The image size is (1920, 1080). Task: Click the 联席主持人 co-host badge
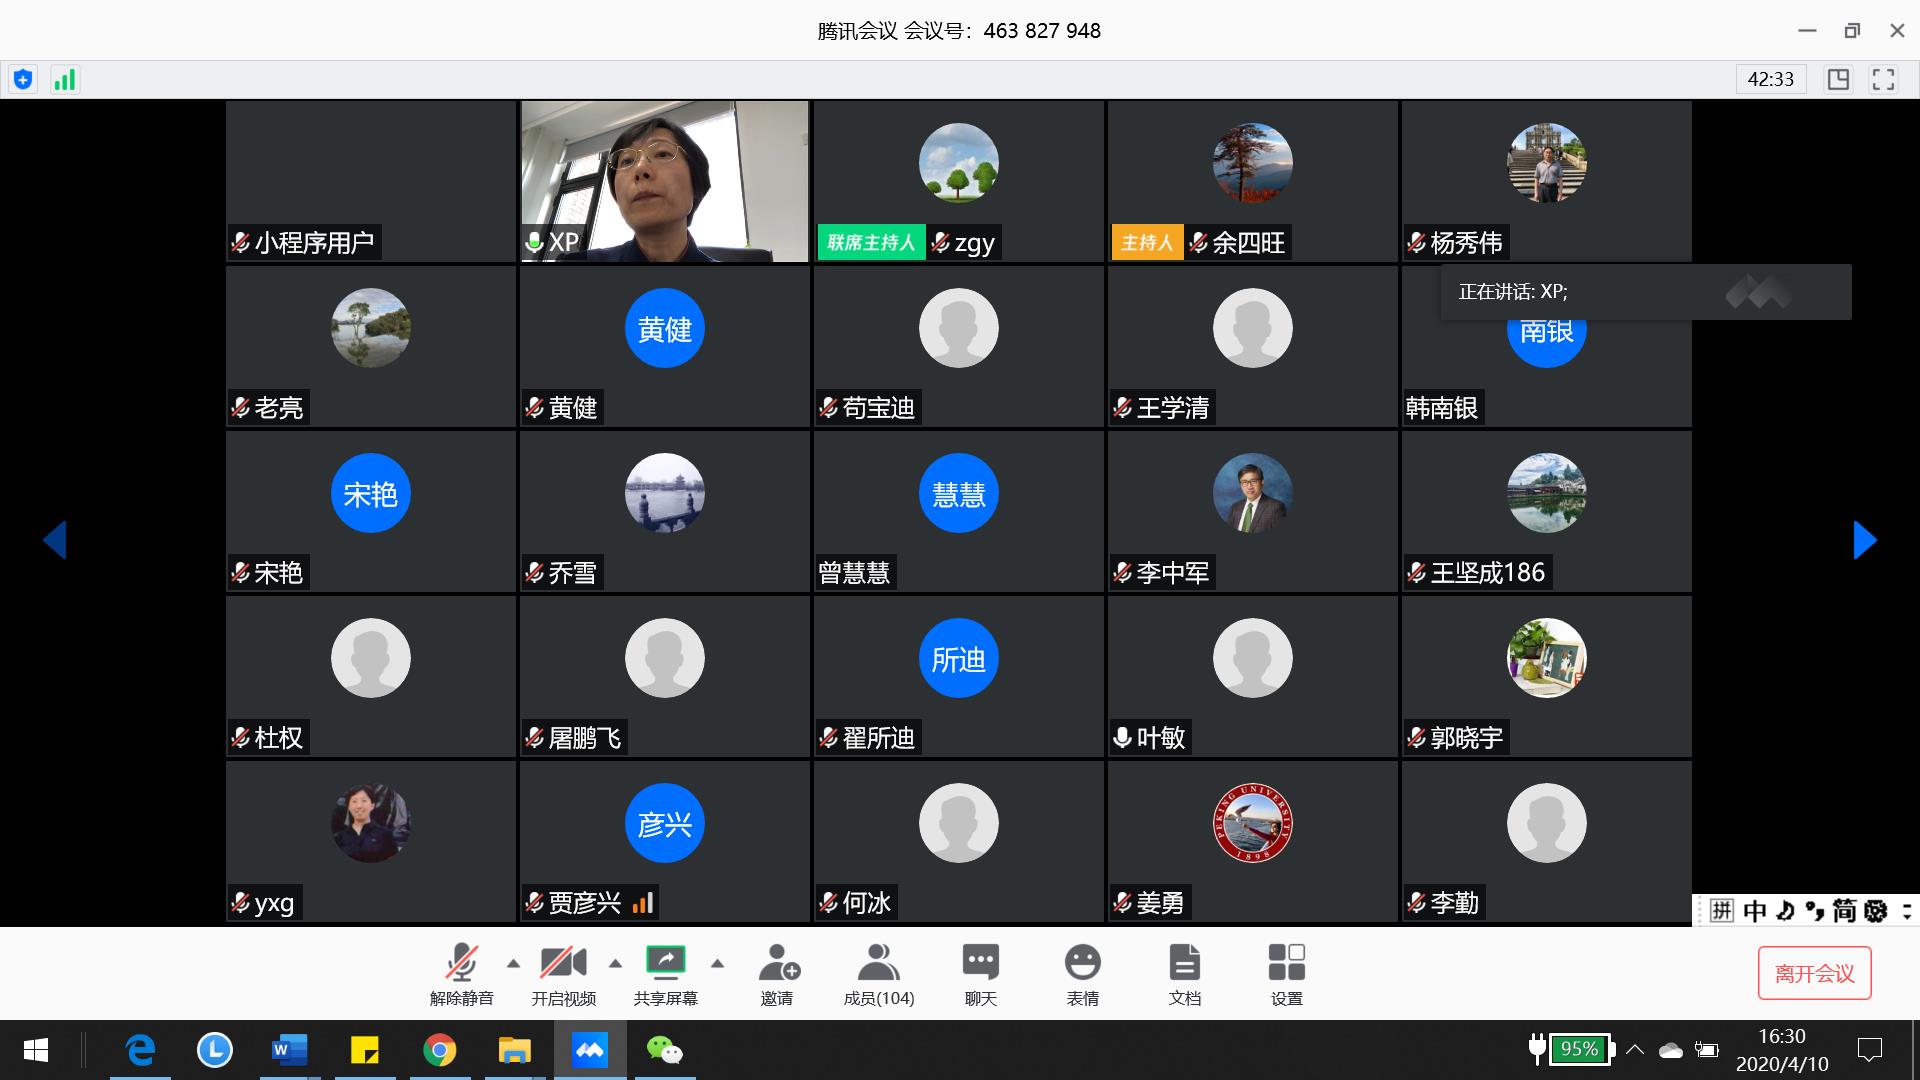click(871, 242)
